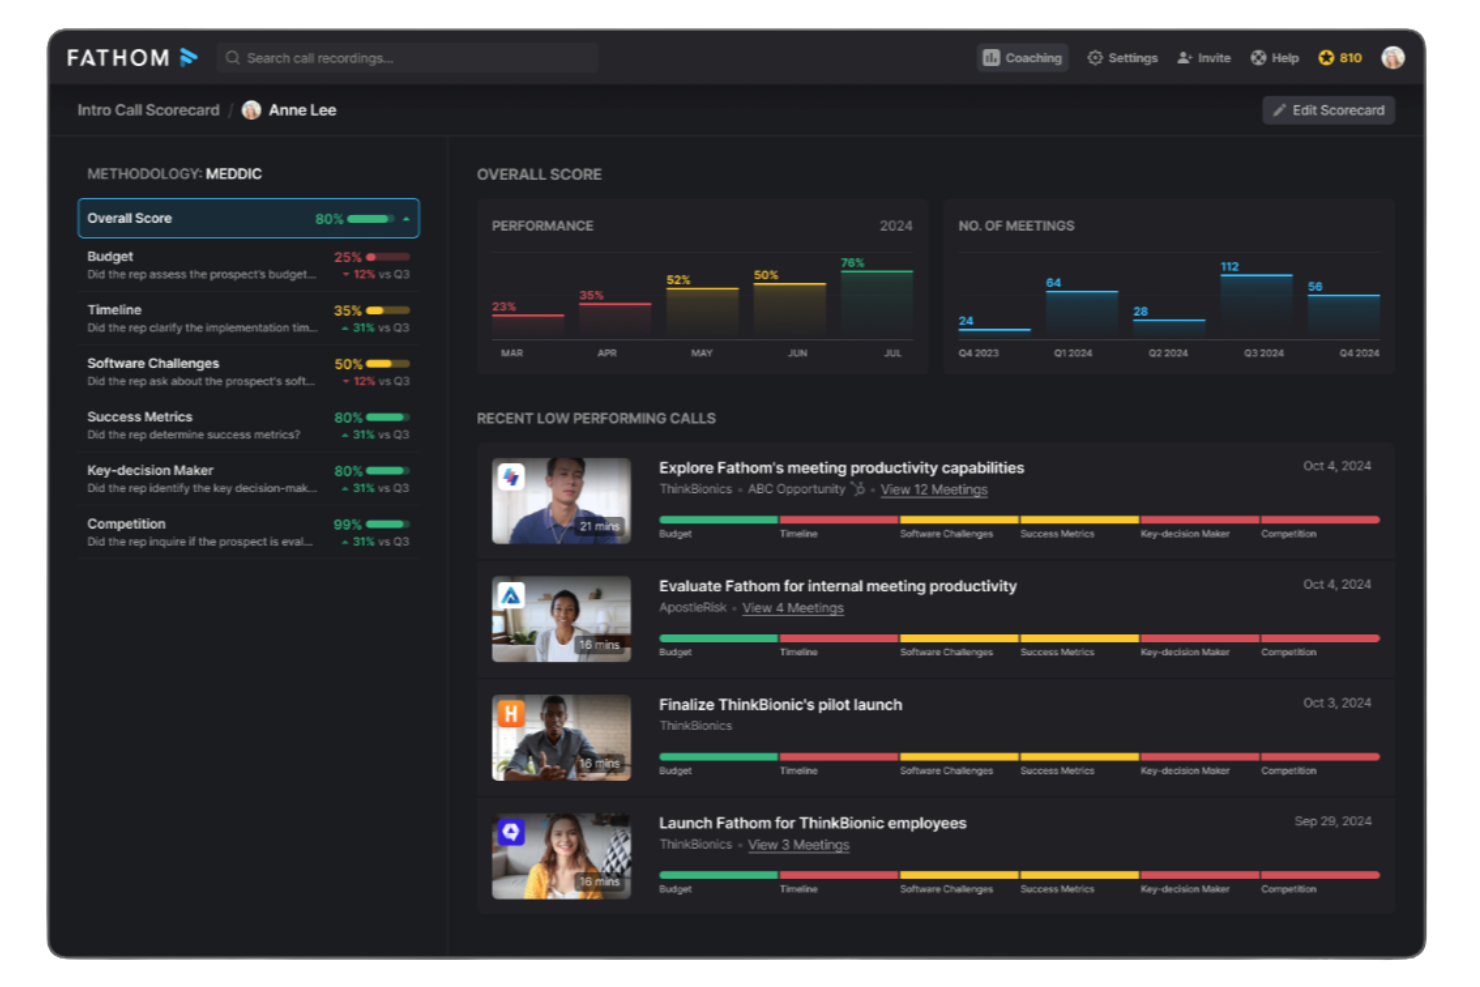Click the 2024 year label in Performance

pos(896,226)
